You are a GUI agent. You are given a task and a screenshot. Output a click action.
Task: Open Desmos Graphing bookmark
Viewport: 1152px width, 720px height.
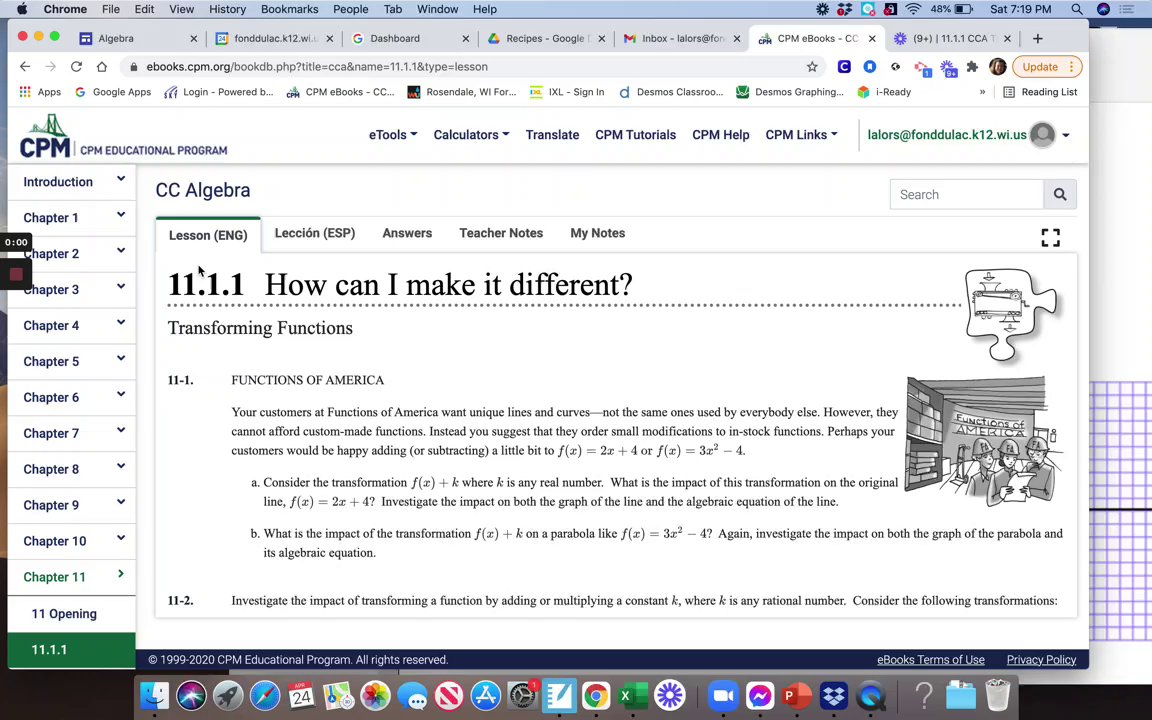790,92
